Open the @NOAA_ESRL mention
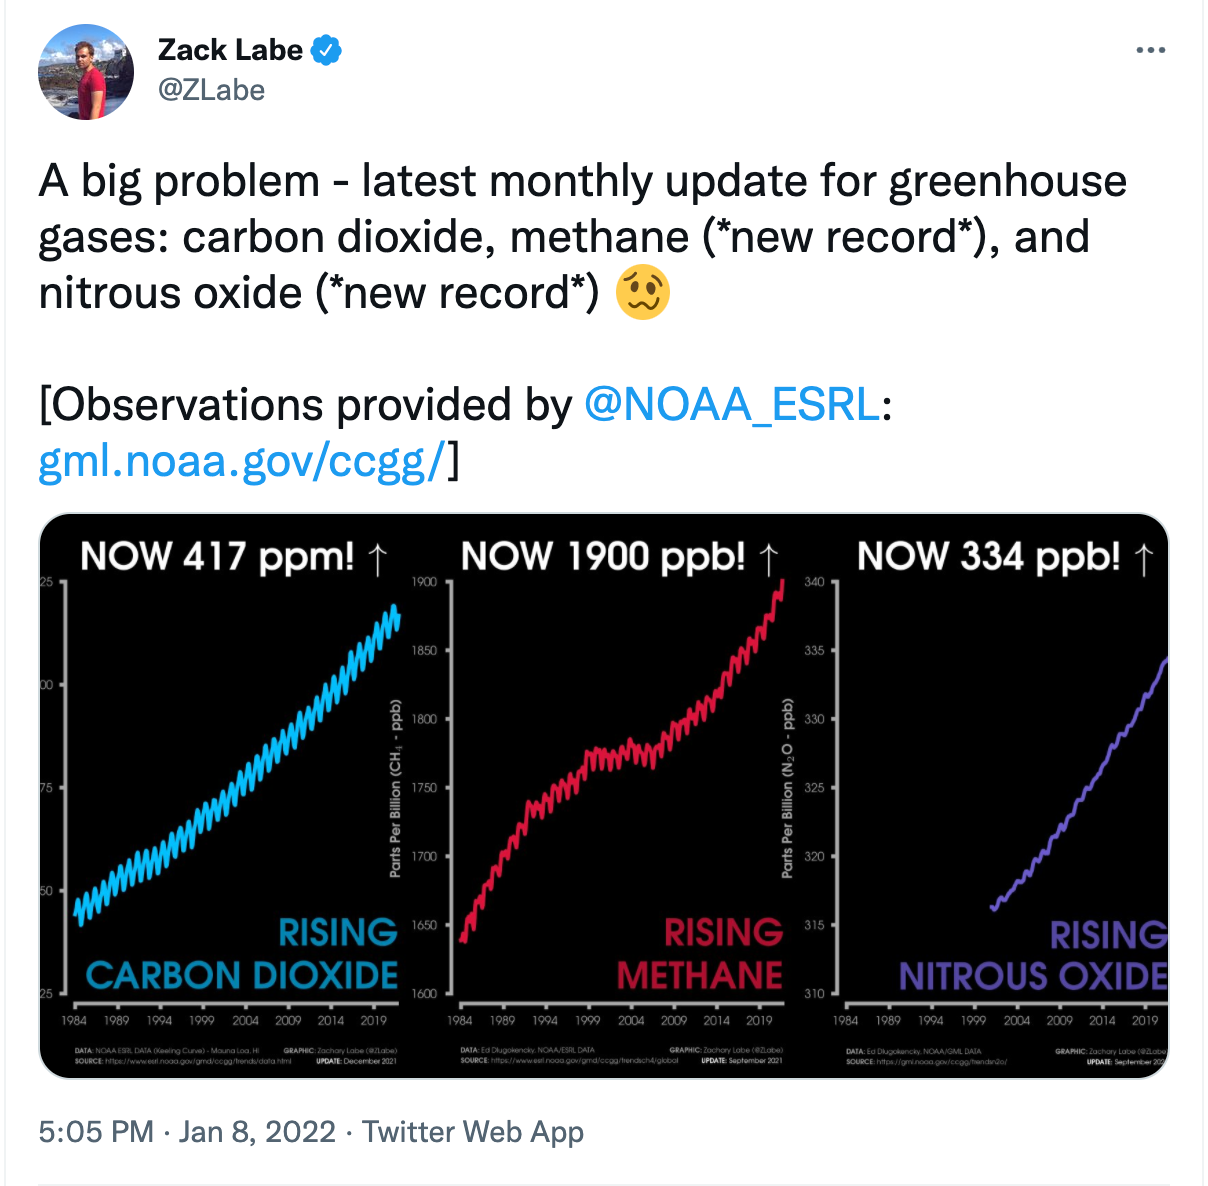Screen dimensions: 1208x1186 (x=731, y=405)
